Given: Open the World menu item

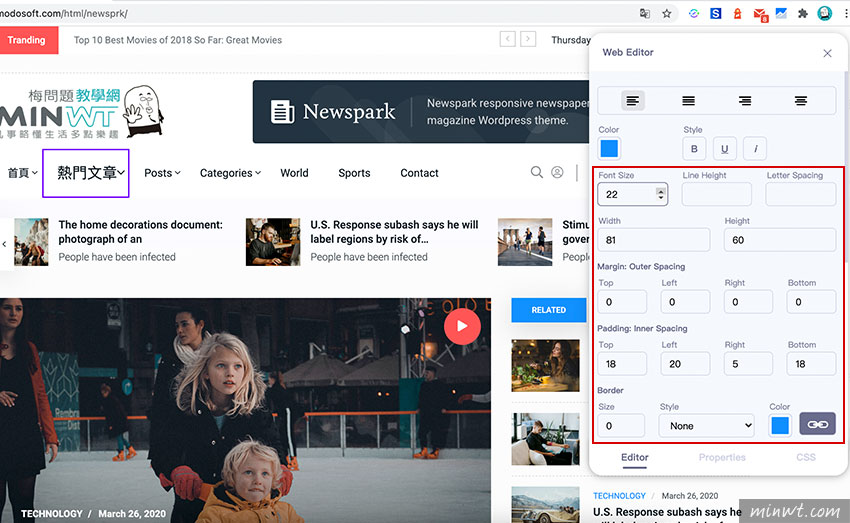Looking at the screenshot, I should point(294,173).
